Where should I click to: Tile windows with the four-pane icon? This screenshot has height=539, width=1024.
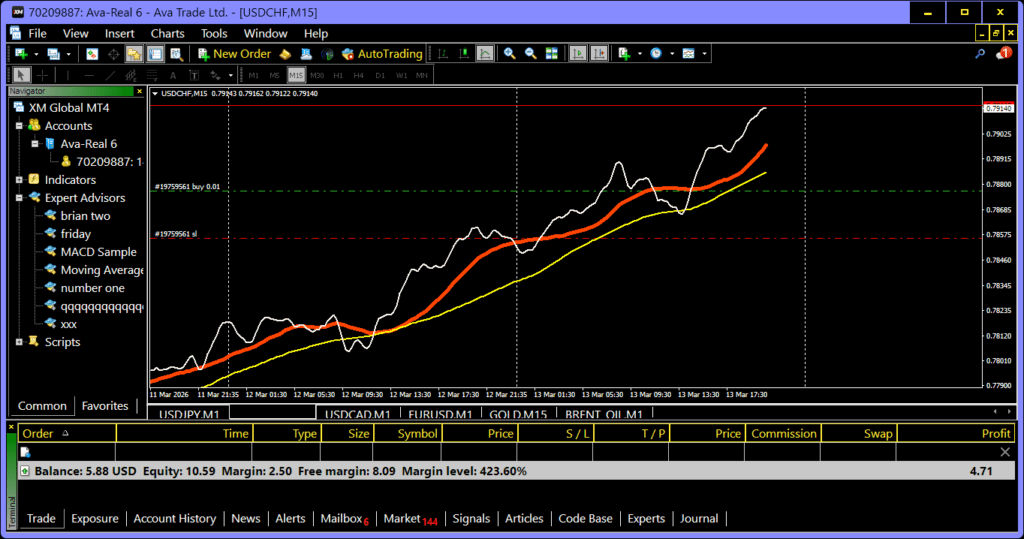click(x=552, y=54)
